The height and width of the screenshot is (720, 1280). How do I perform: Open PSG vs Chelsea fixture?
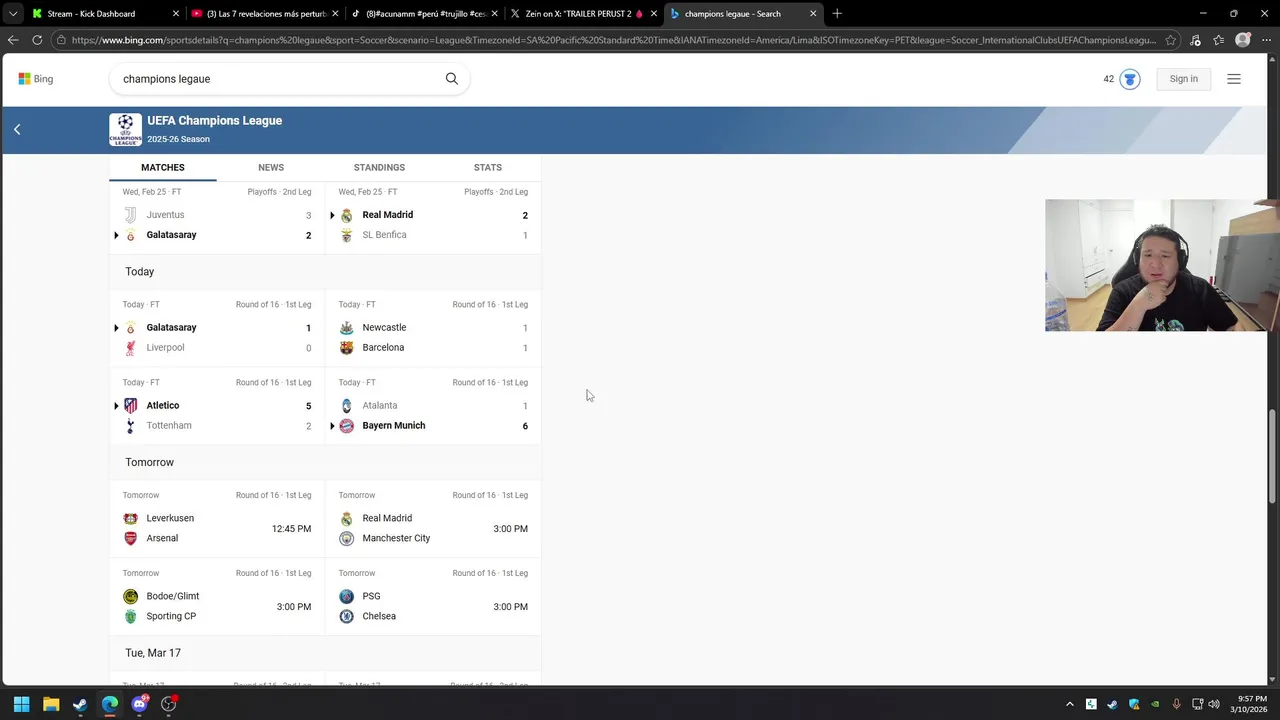tap(433, 597)
